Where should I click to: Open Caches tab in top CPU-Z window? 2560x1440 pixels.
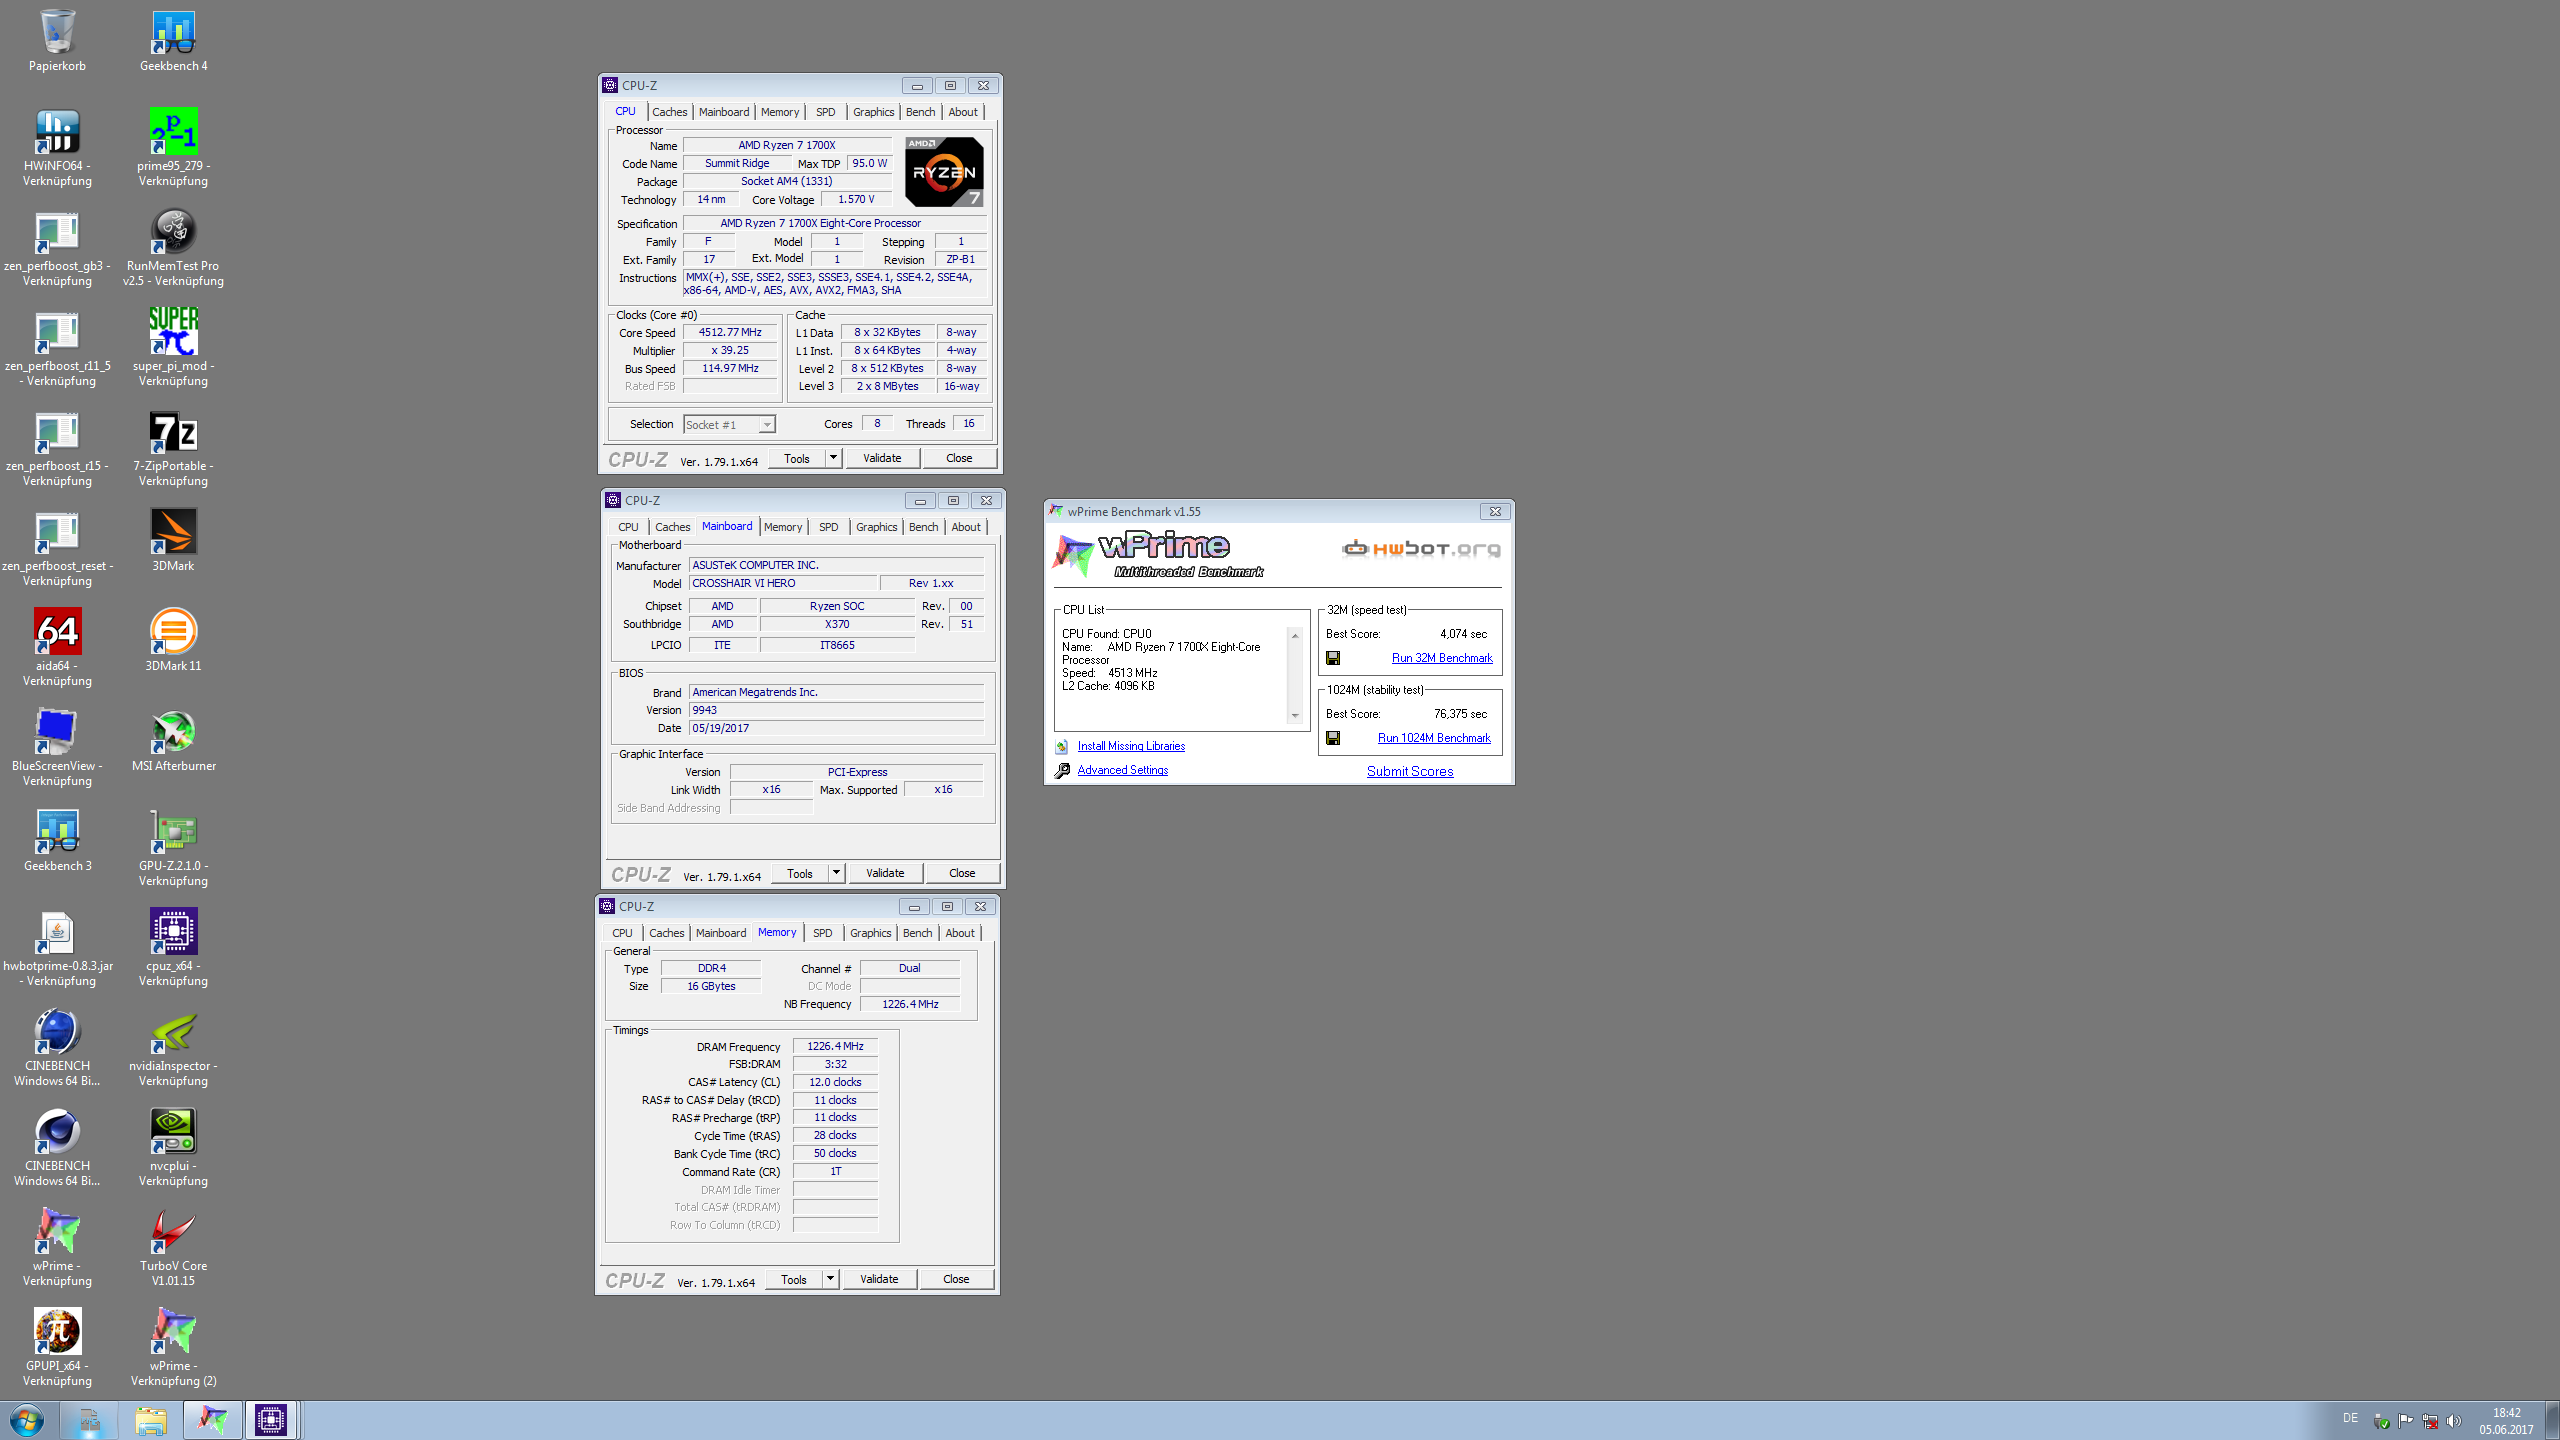coord(670,112)
